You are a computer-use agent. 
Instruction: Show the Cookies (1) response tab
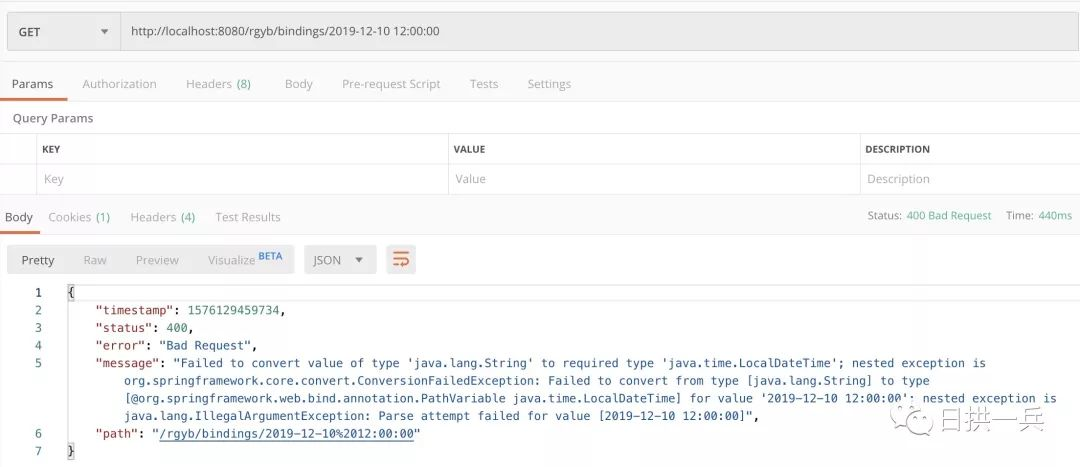pos(79,217)
